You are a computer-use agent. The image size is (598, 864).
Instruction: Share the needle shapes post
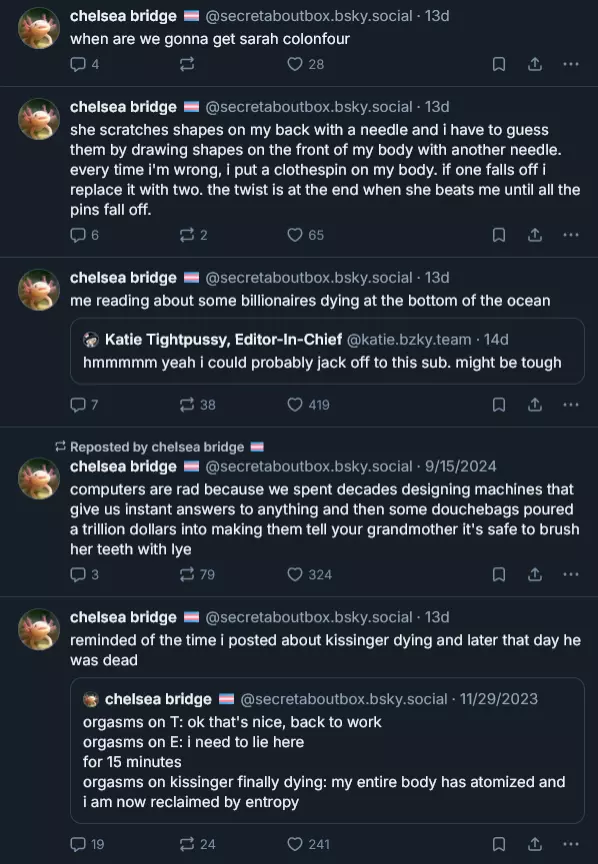tap(535, 235)
